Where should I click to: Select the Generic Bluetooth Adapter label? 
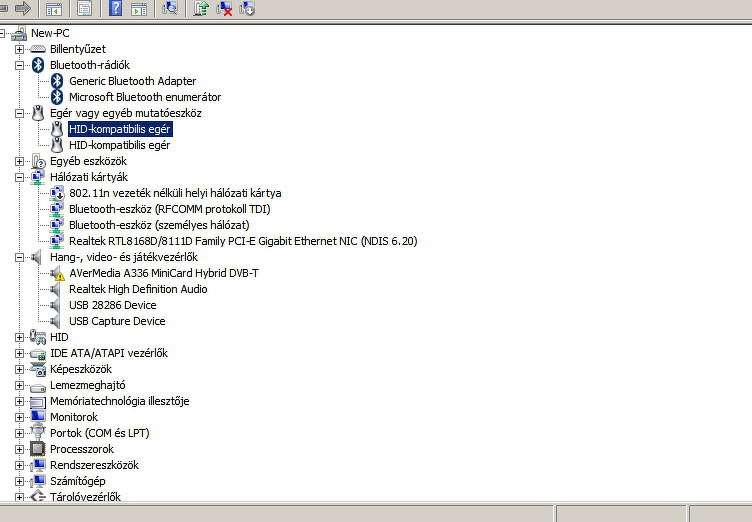click(132, 81)
